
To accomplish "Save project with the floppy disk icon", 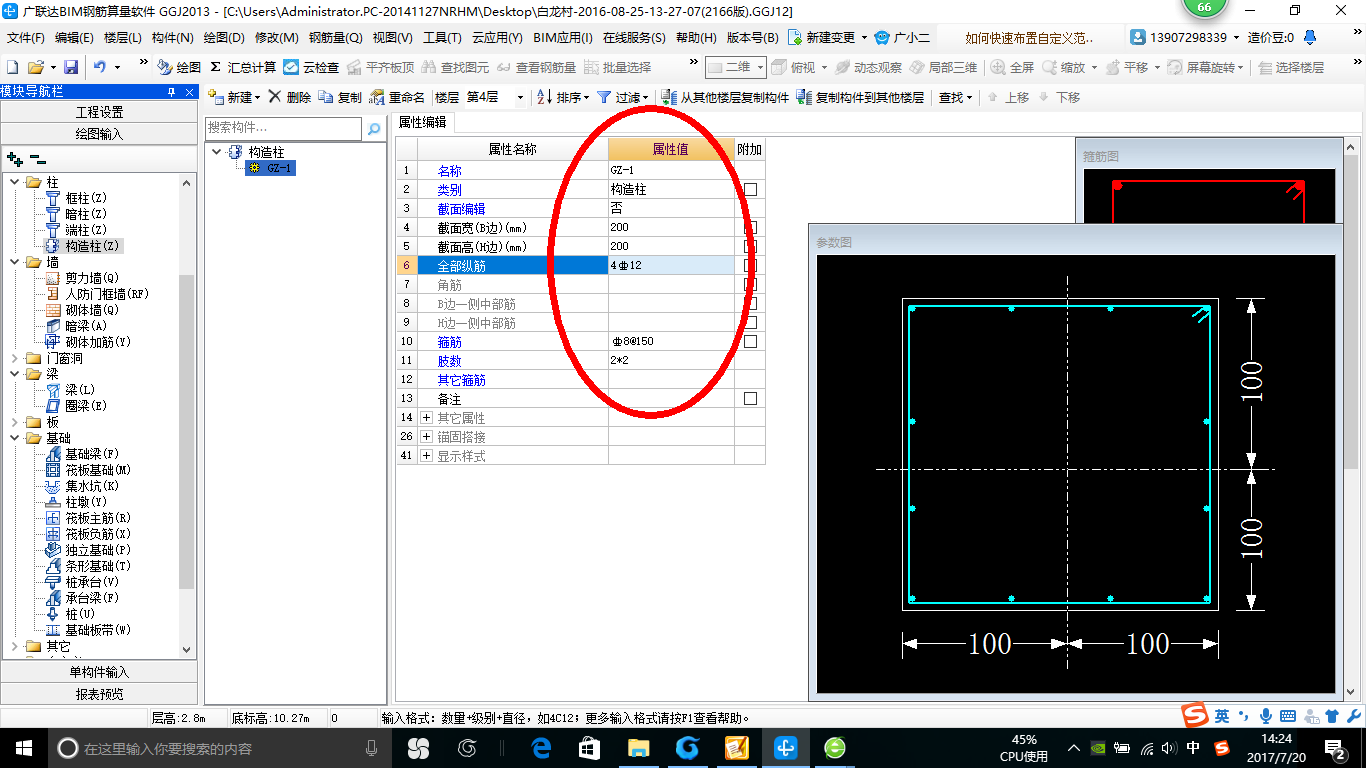I will pyautogui.click(x=71, y=67).
